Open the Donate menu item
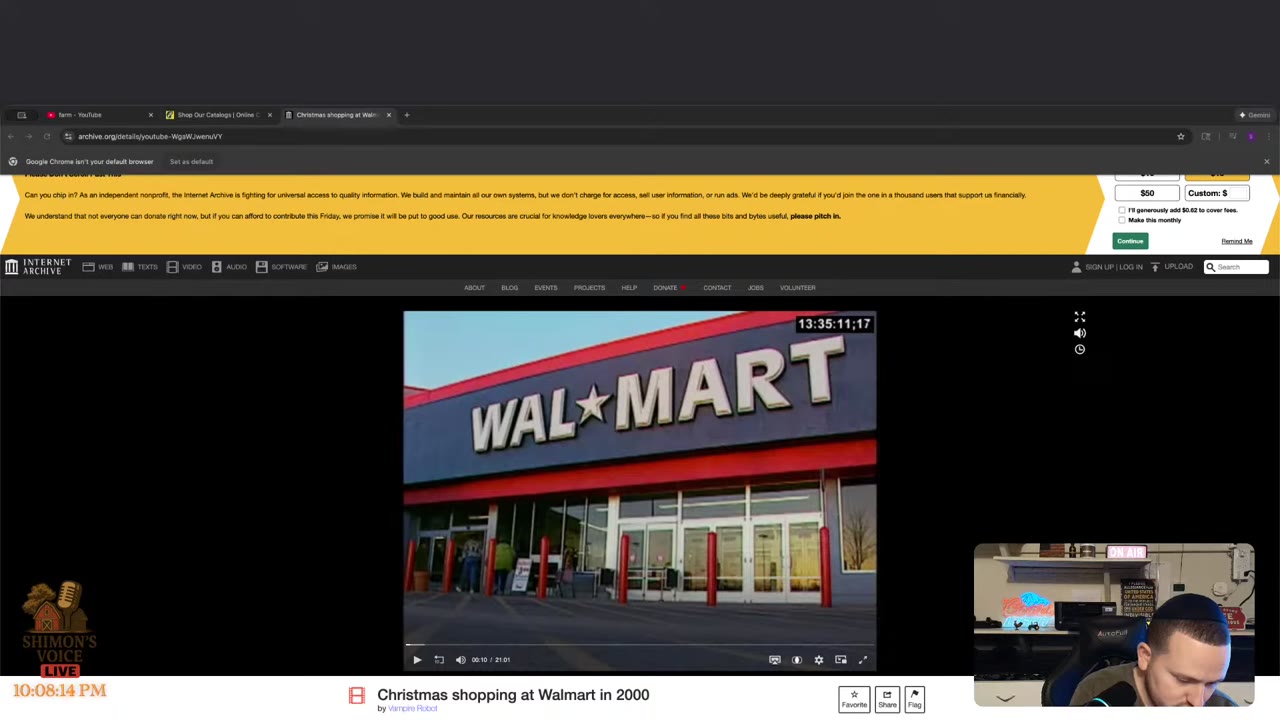Screen dimensions: 1280x720 (x=668, y=288)
